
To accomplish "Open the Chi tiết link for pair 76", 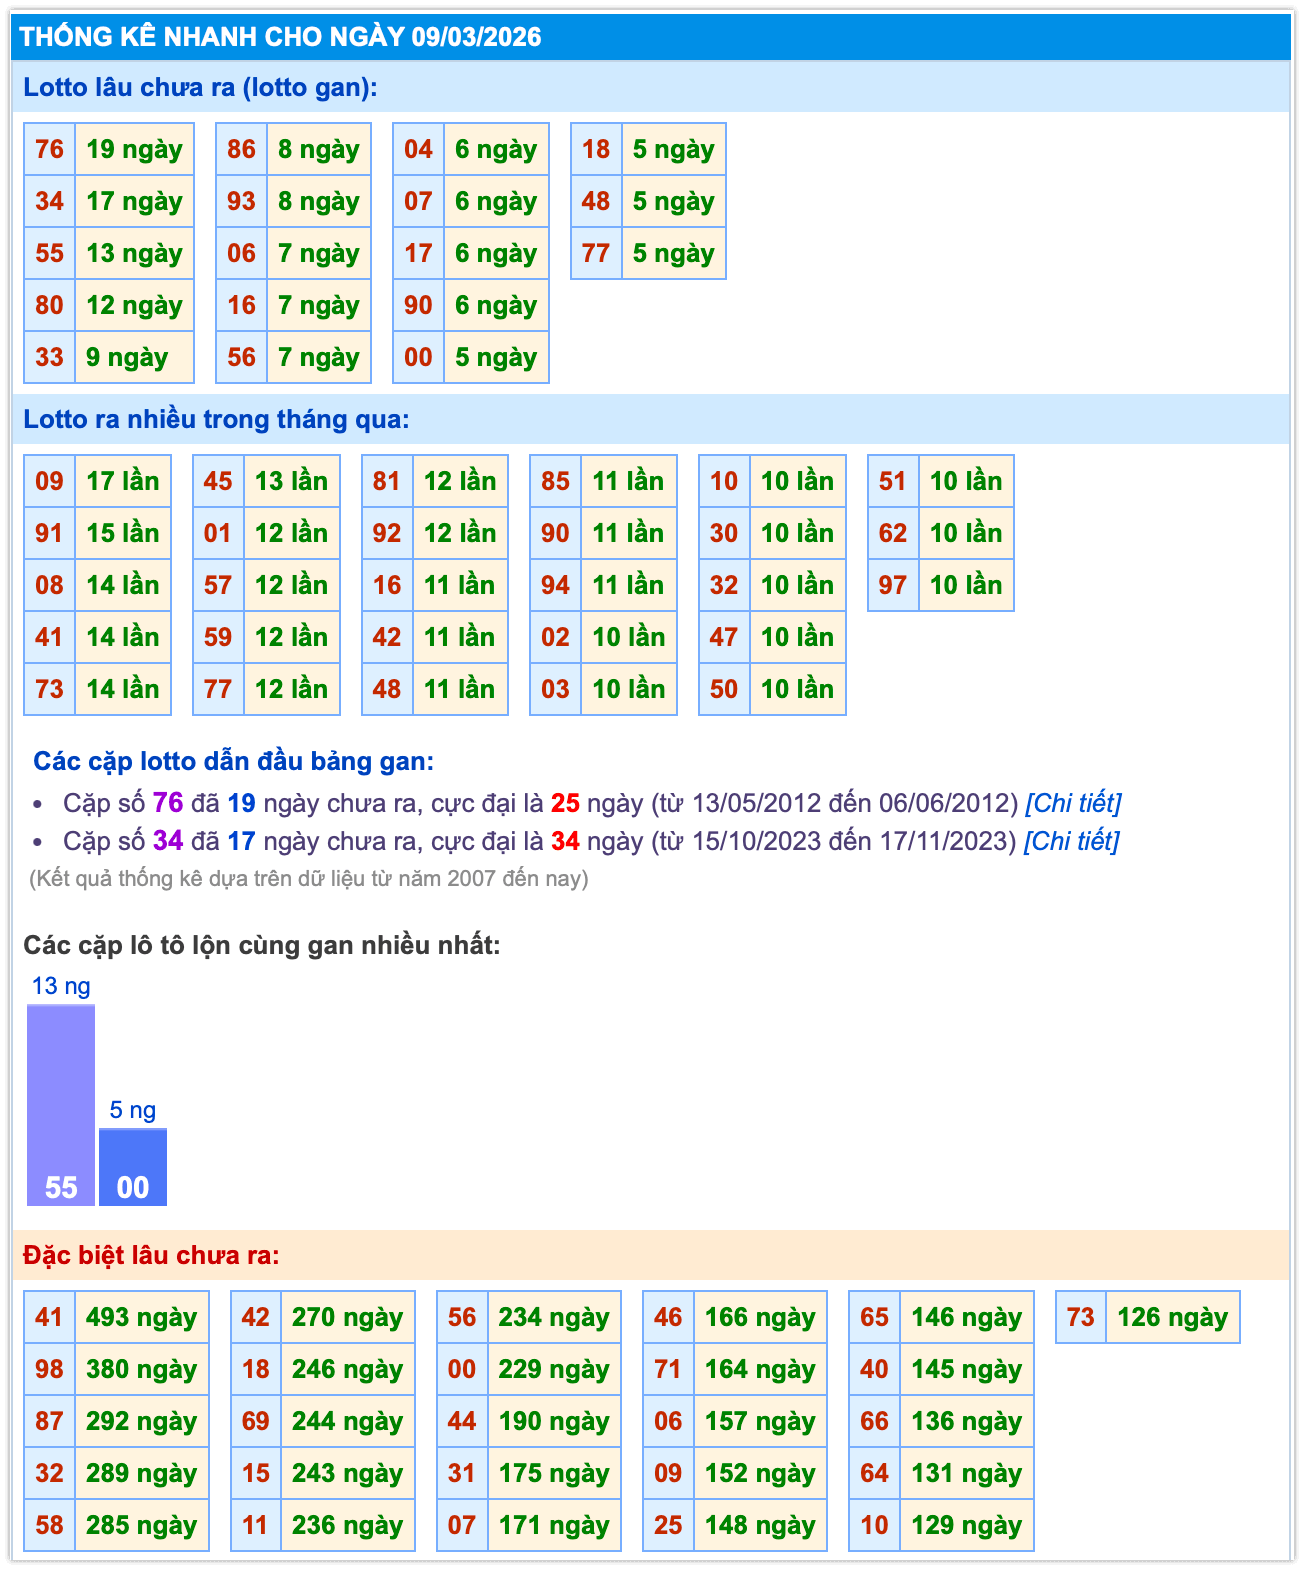I will pos(1073,803).
